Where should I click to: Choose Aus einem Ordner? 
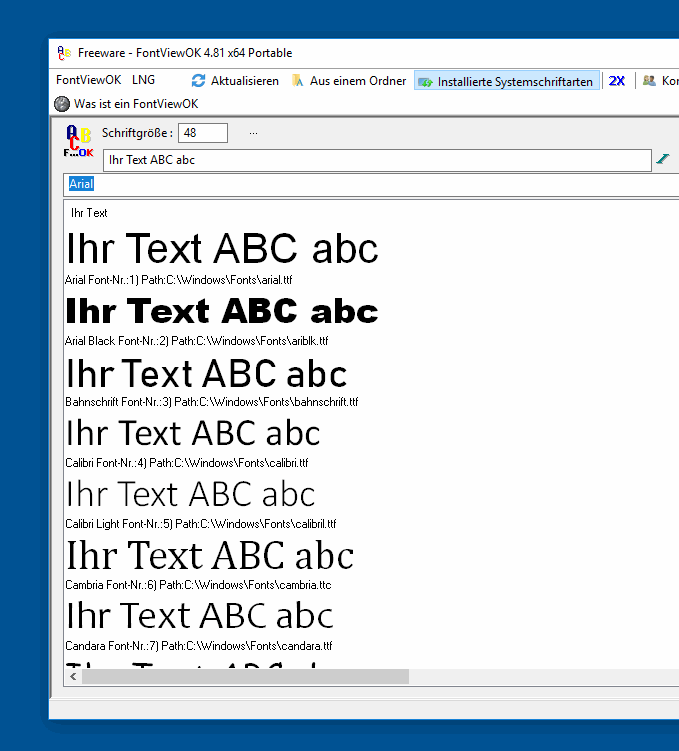(x=358, y=81)
